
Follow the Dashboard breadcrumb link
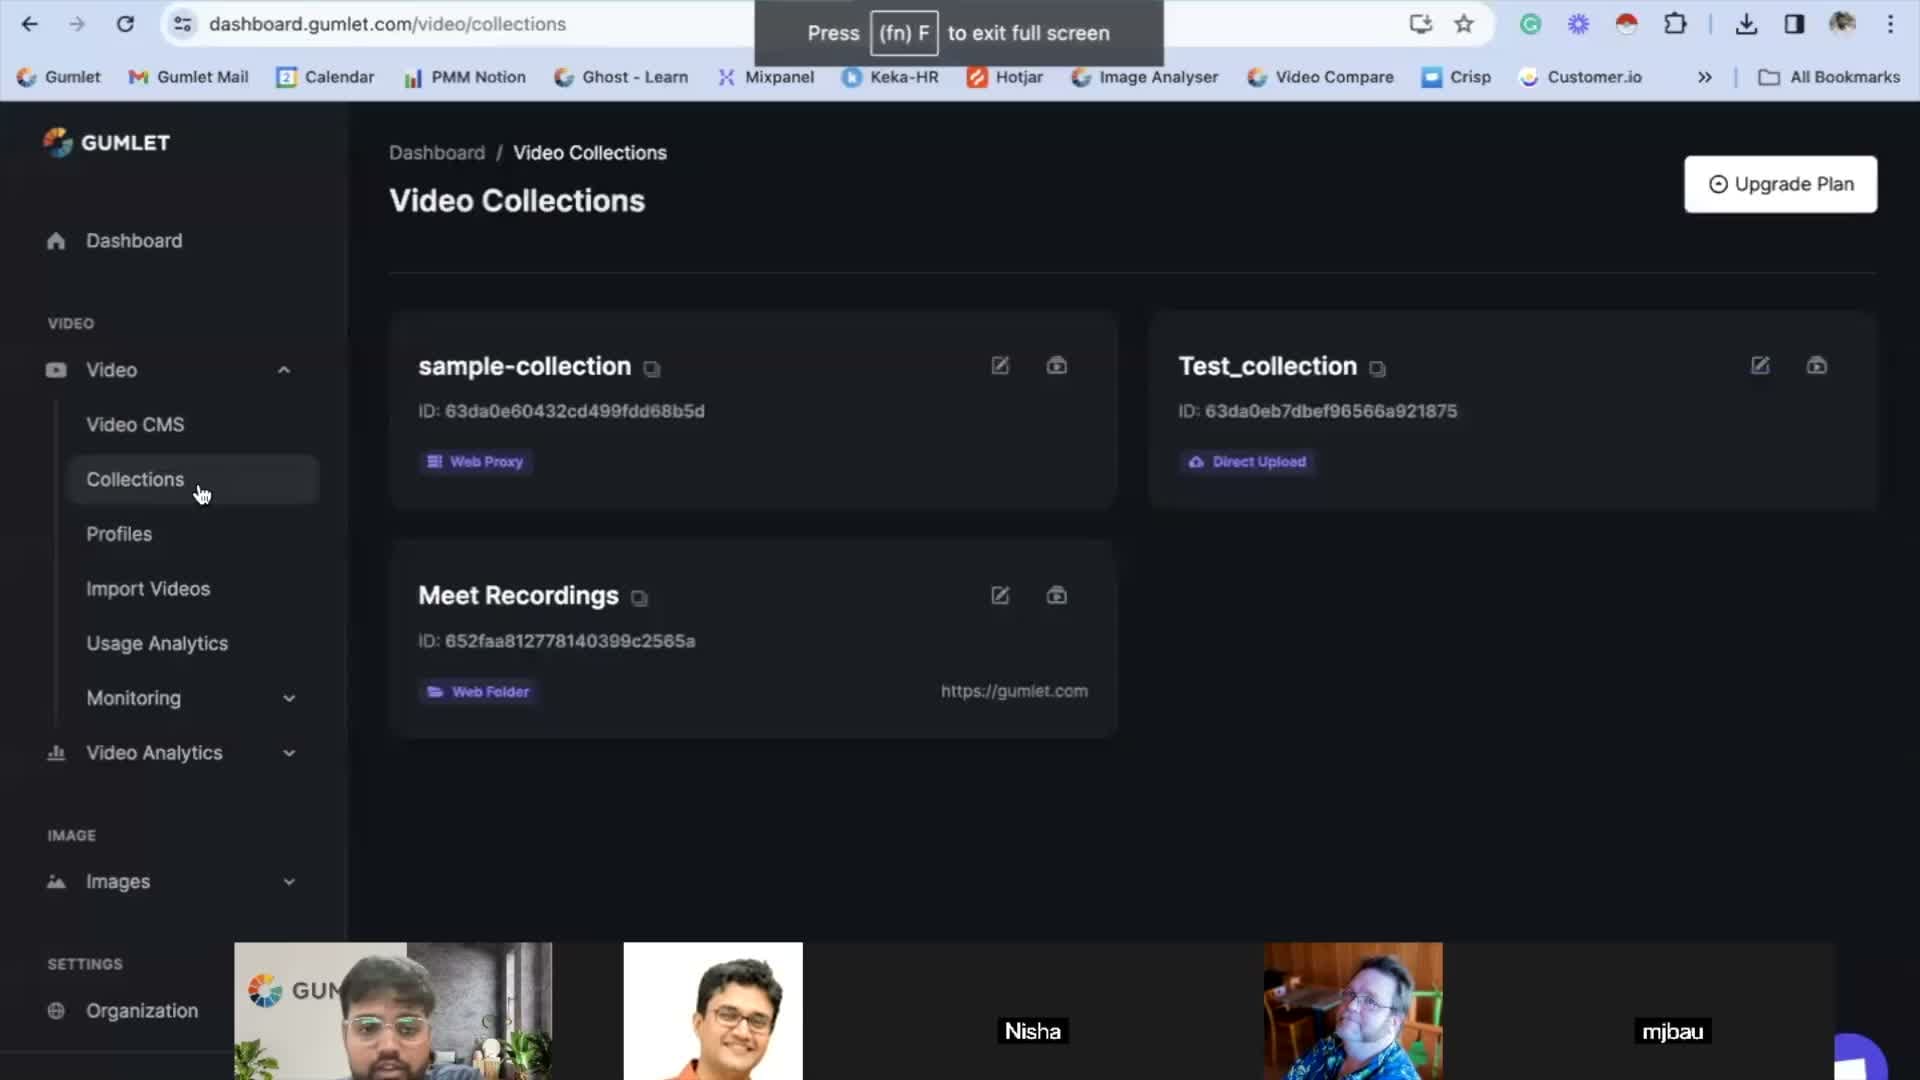tap(437, 153)
